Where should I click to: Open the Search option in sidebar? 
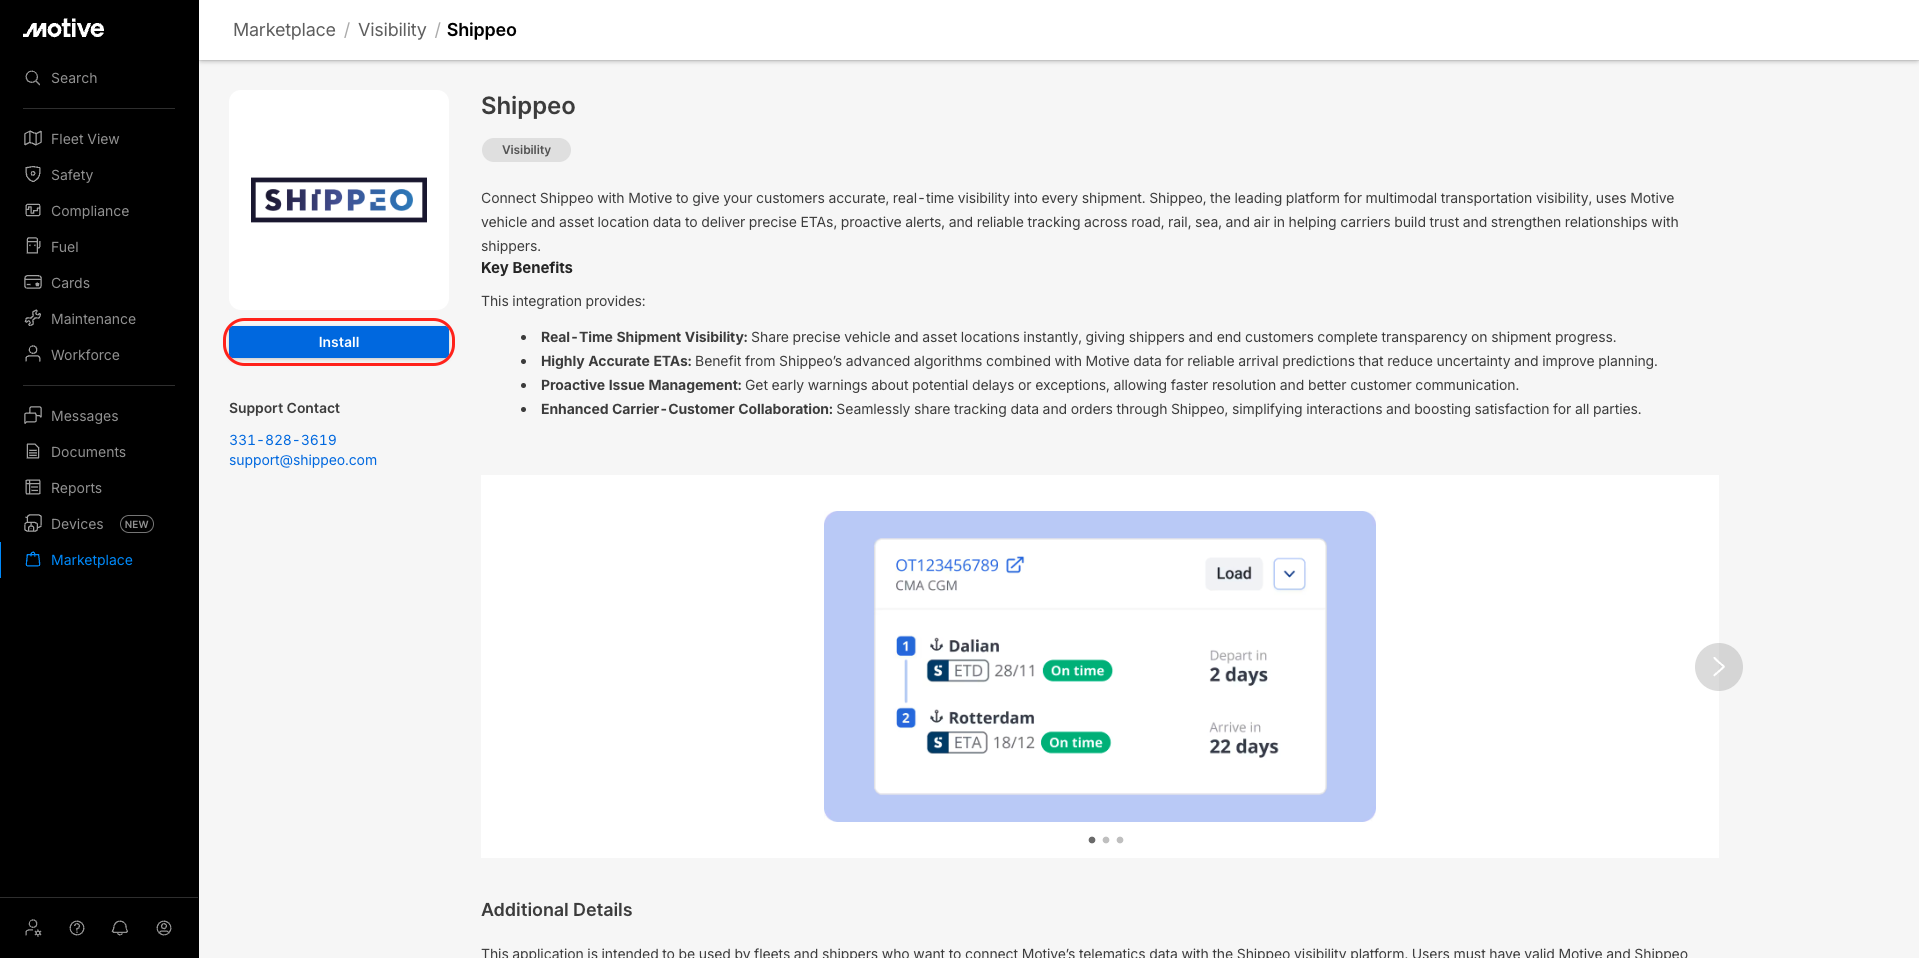coord(74,78)
